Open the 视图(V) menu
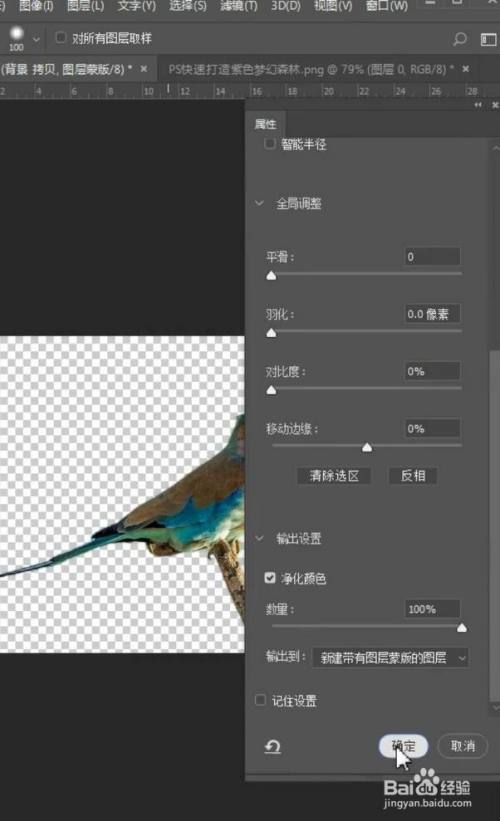This screenshot has height=821, width=500. pos(332,6)
